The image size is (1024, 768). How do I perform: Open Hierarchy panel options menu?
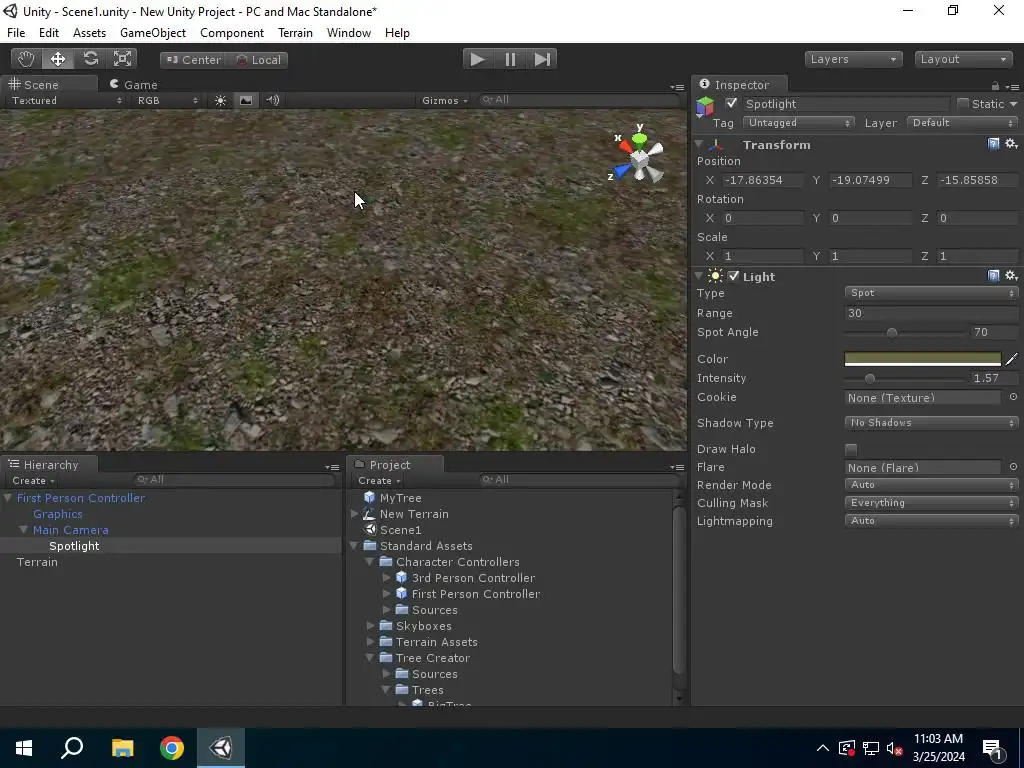click(332, 467)
